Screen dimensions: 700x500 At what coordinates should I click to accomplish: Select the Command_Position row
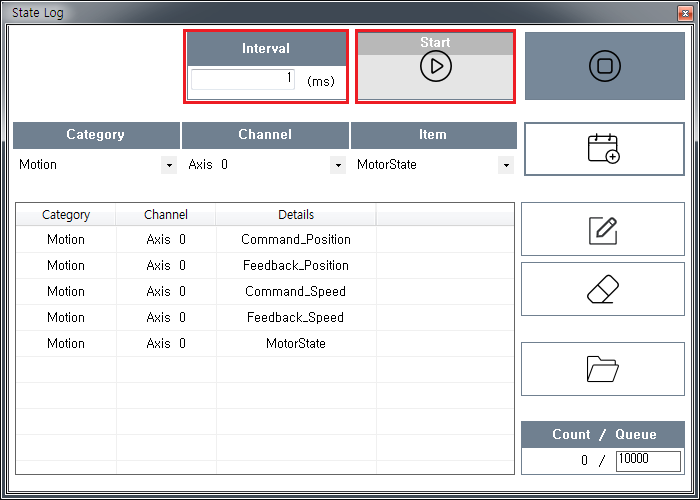tap(295, 240)
